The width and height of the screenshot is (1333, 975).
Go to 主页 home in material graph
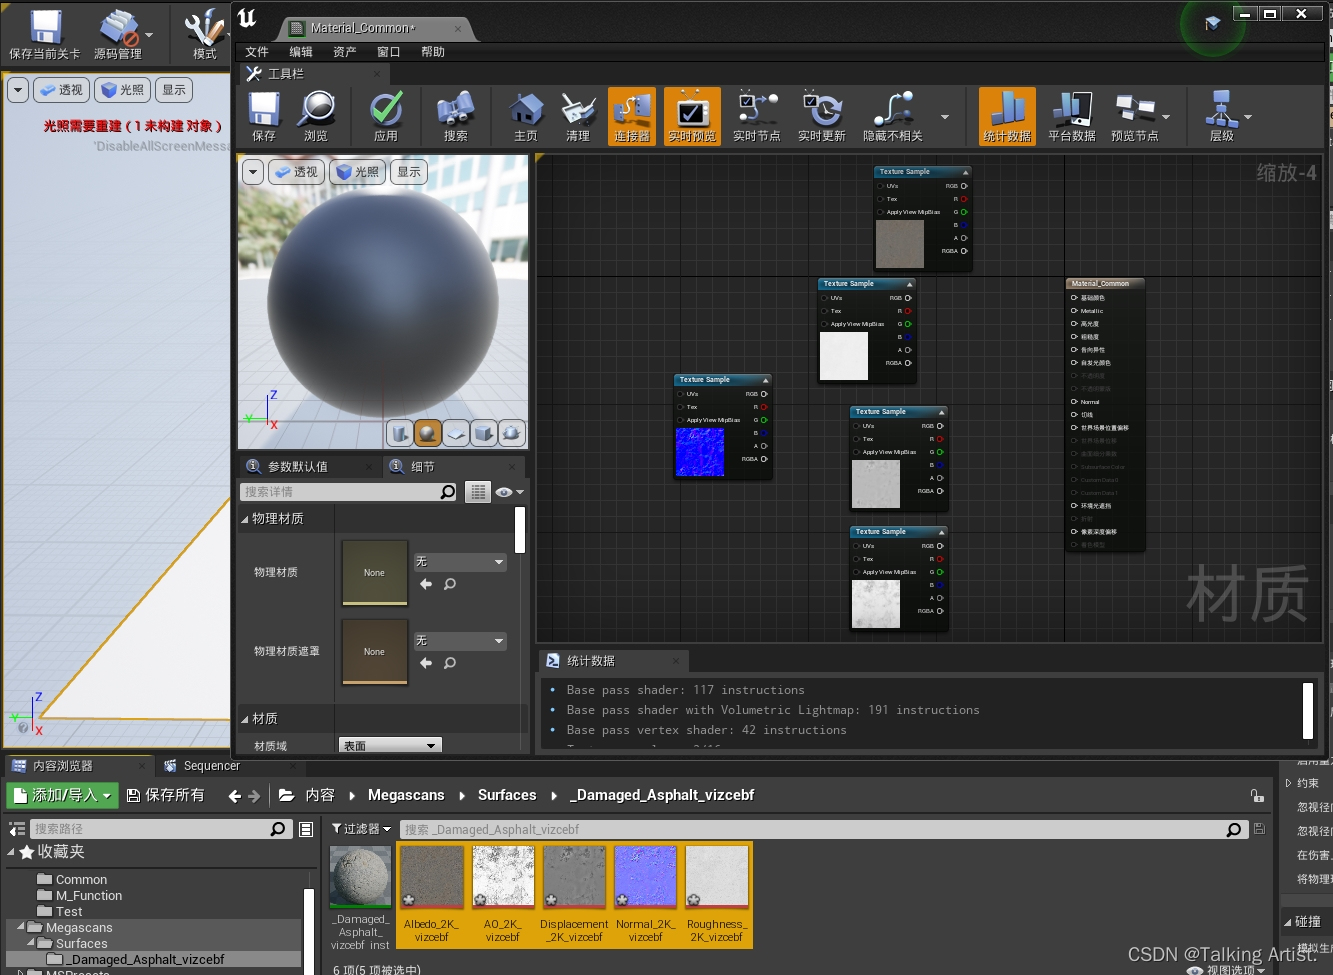(x=526, y=116)
